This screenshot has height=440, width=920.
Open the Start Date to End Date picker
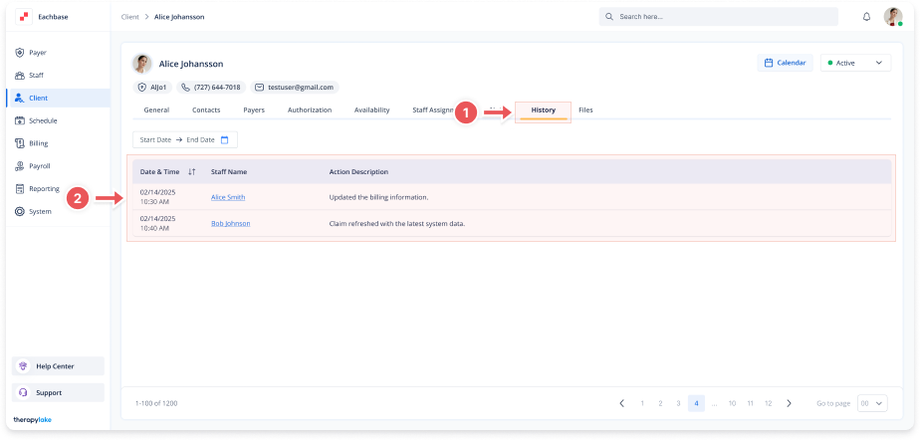(185, 140)
